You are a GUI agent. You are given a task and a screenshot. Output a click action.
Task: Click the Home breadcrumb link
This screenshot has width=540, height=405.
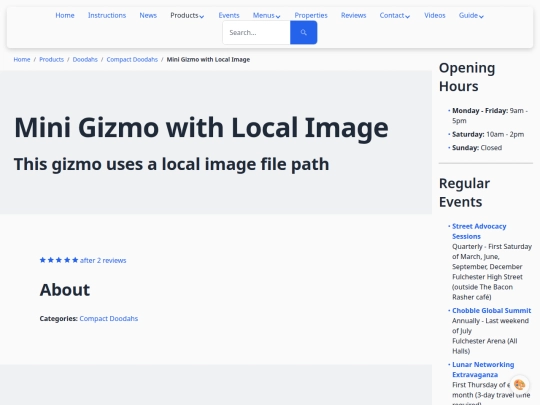coord(22,60)
